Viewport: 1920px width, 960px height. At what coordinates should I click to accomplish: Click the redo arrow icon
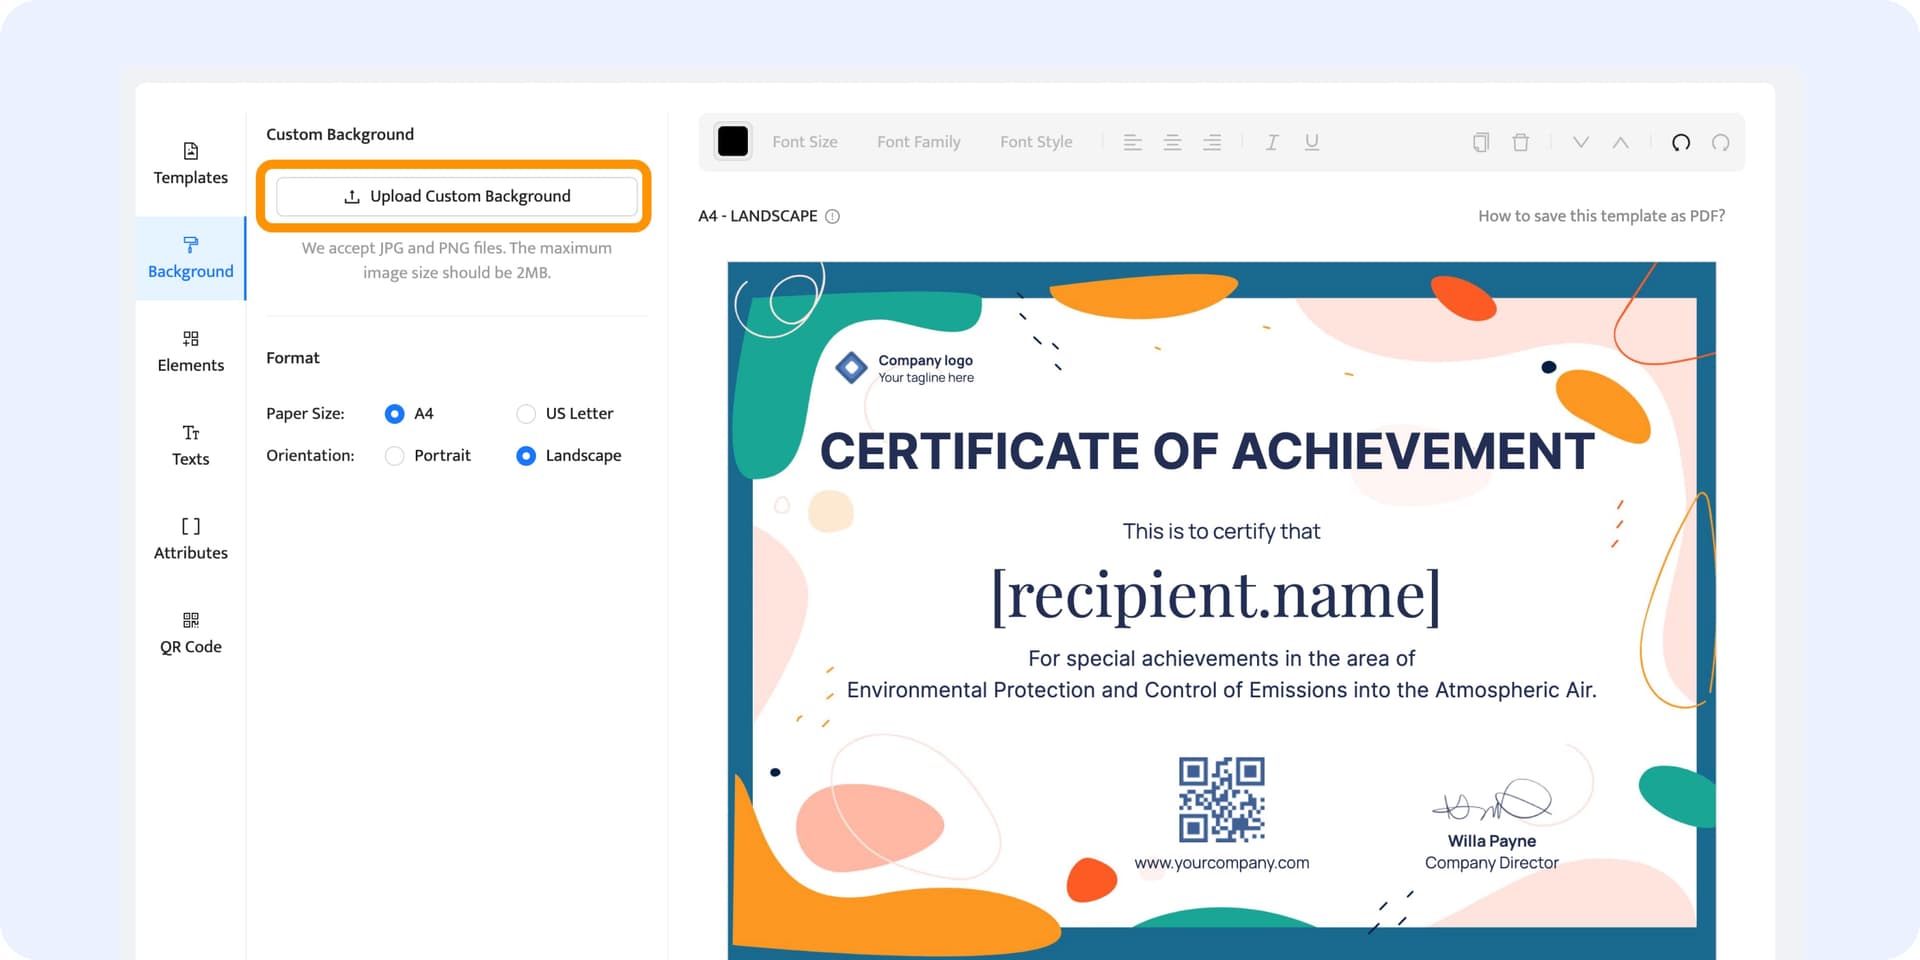[1720, 142]
